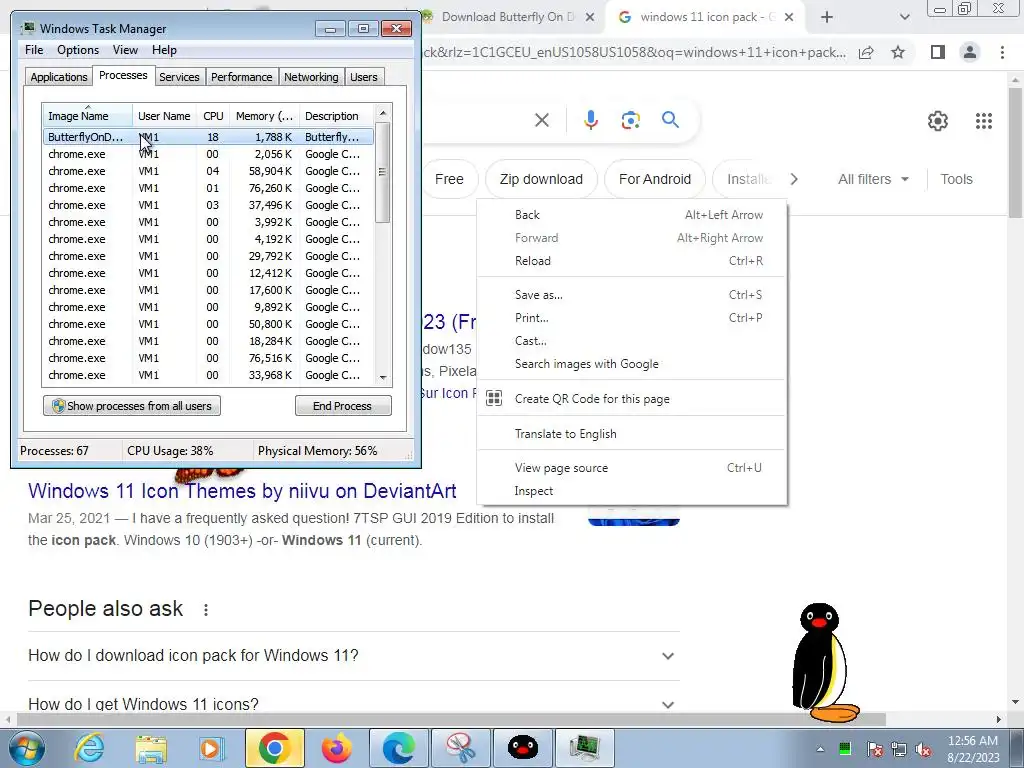Image resolution: width=1024 pixels, height=768 pixels.
Task: Click Show processes from all users
Action: (x=132, y=406)
